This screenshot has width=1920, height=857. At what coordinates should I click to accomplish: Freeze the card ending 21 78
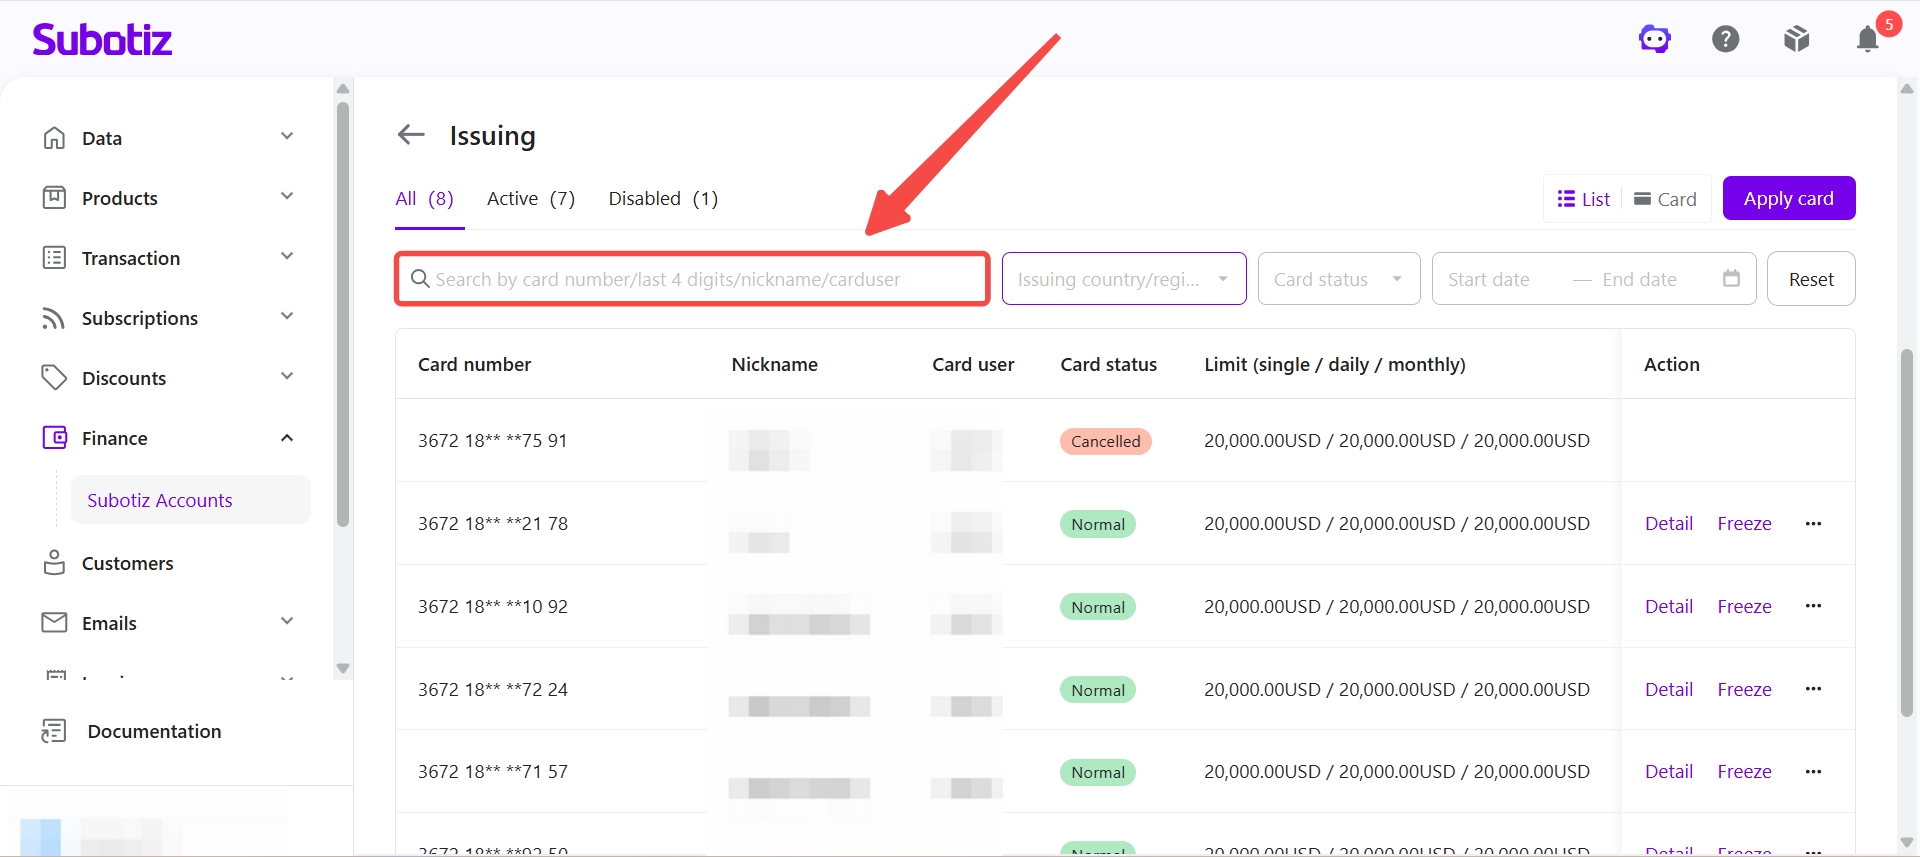pyautogui.click(x=1744, y=523)
